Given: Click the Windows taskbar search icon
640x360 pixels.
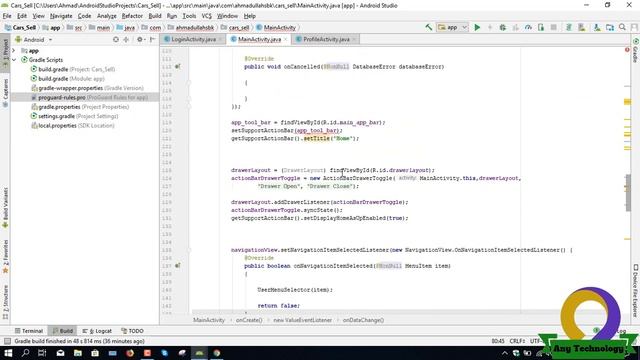Looking at the screenshot, I should [25, 353].
